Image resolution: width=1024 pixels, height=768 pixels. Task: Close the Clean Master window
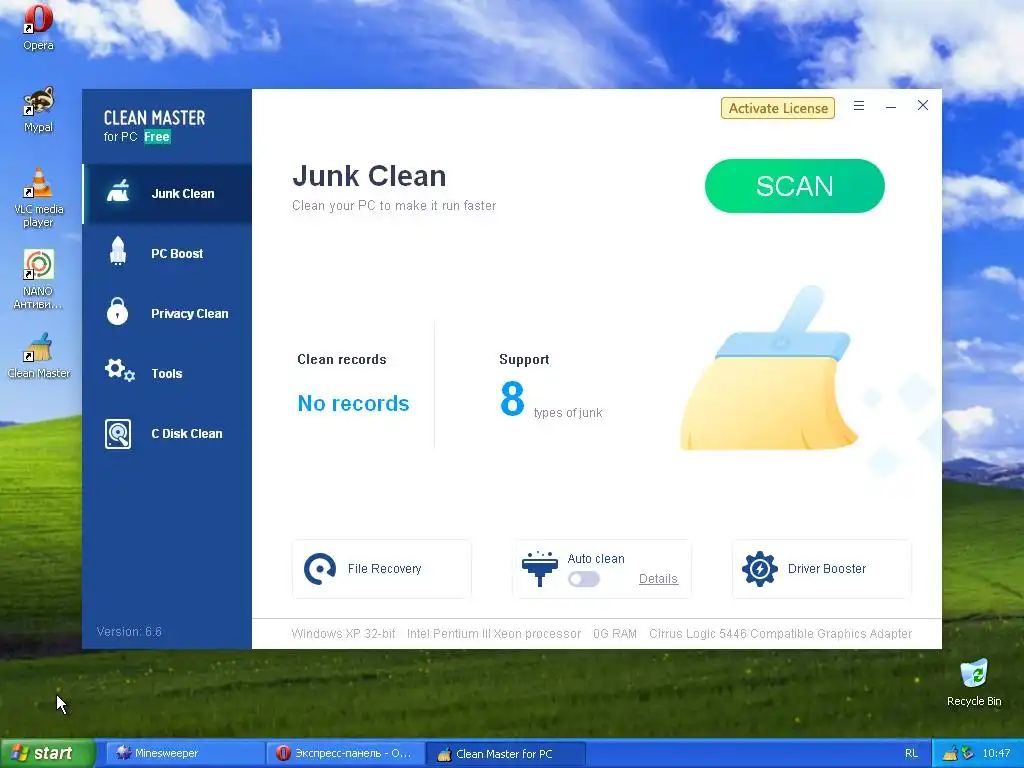[x=923, y=105]
